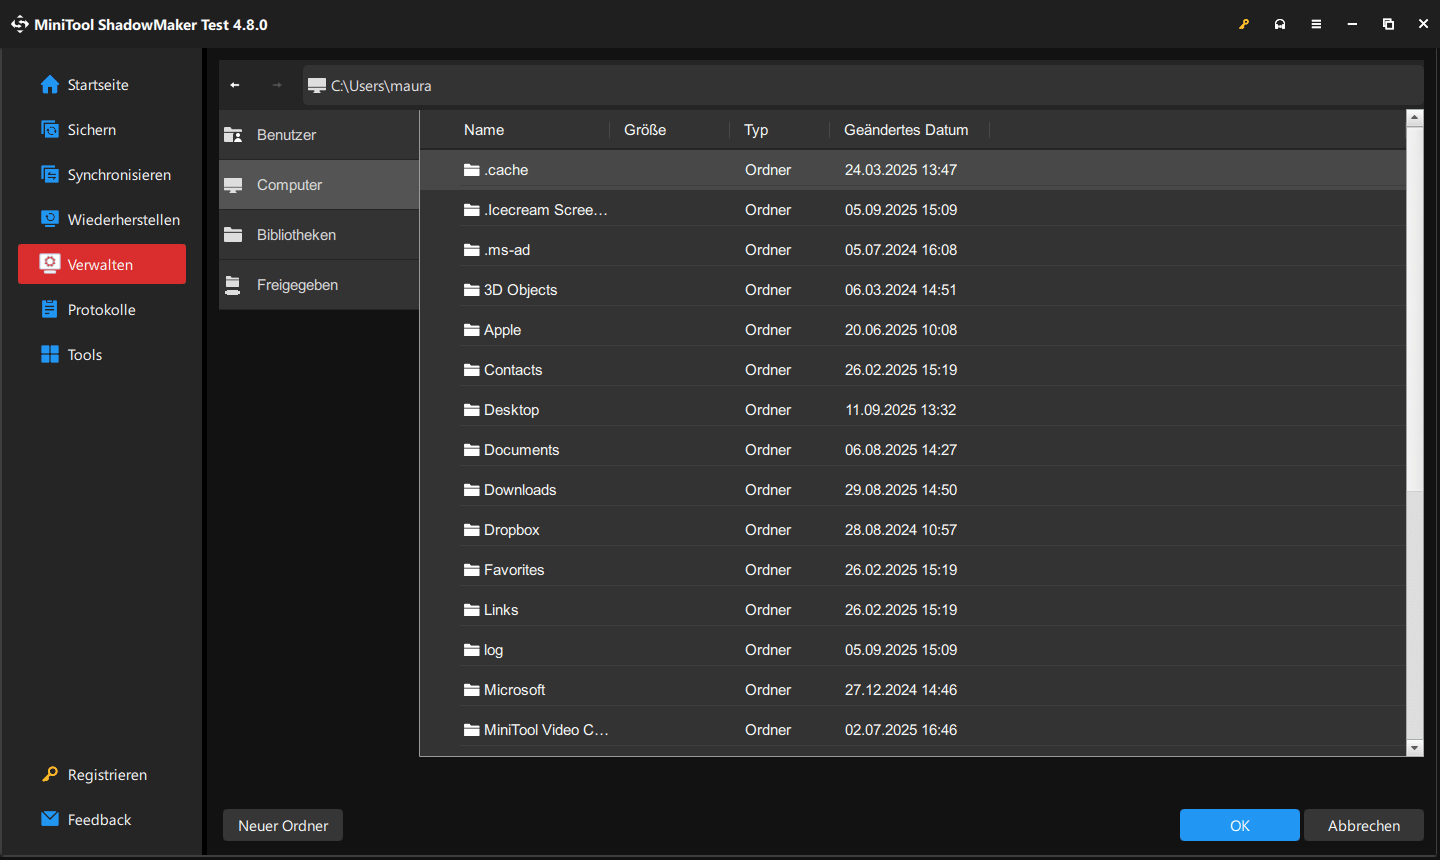Click the headset support icon

pyautogui.click(x=1280, y=24)
